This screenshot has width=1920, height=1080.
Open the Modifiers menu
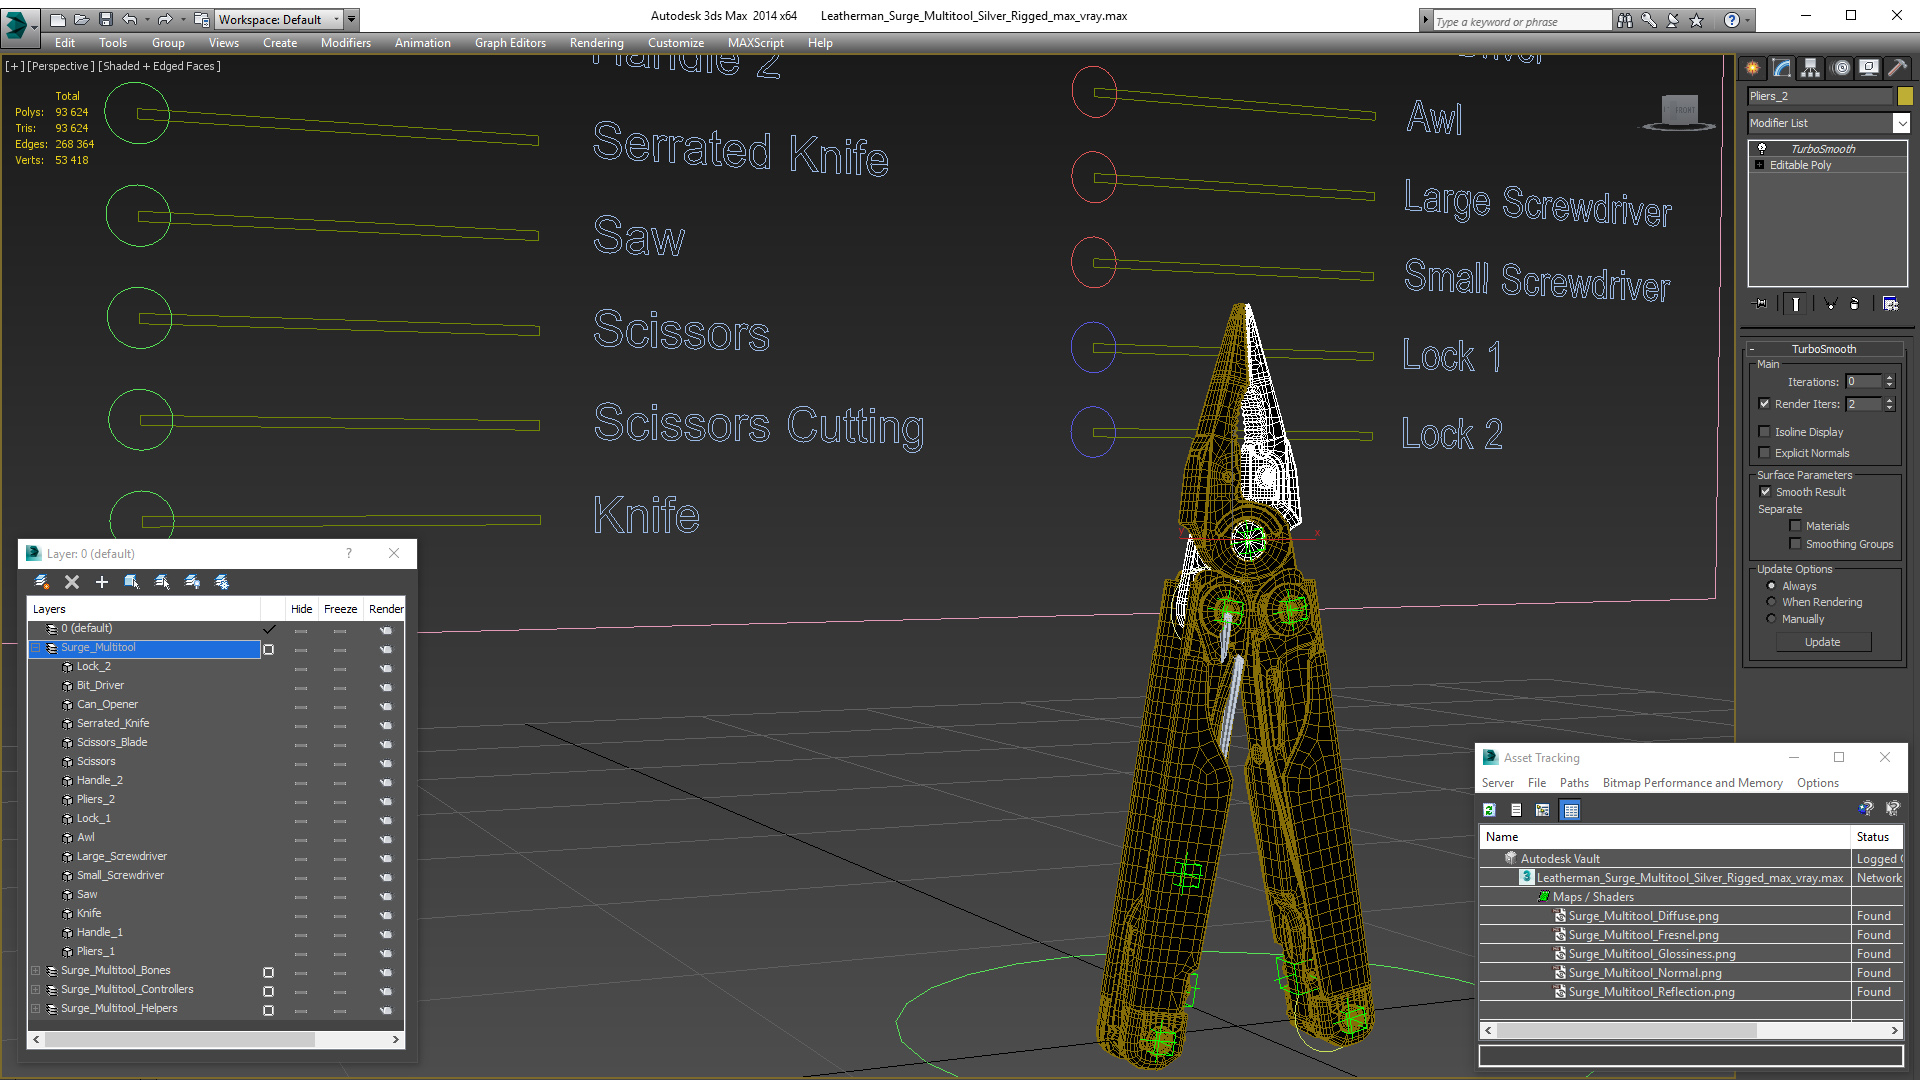pos(345,43)
